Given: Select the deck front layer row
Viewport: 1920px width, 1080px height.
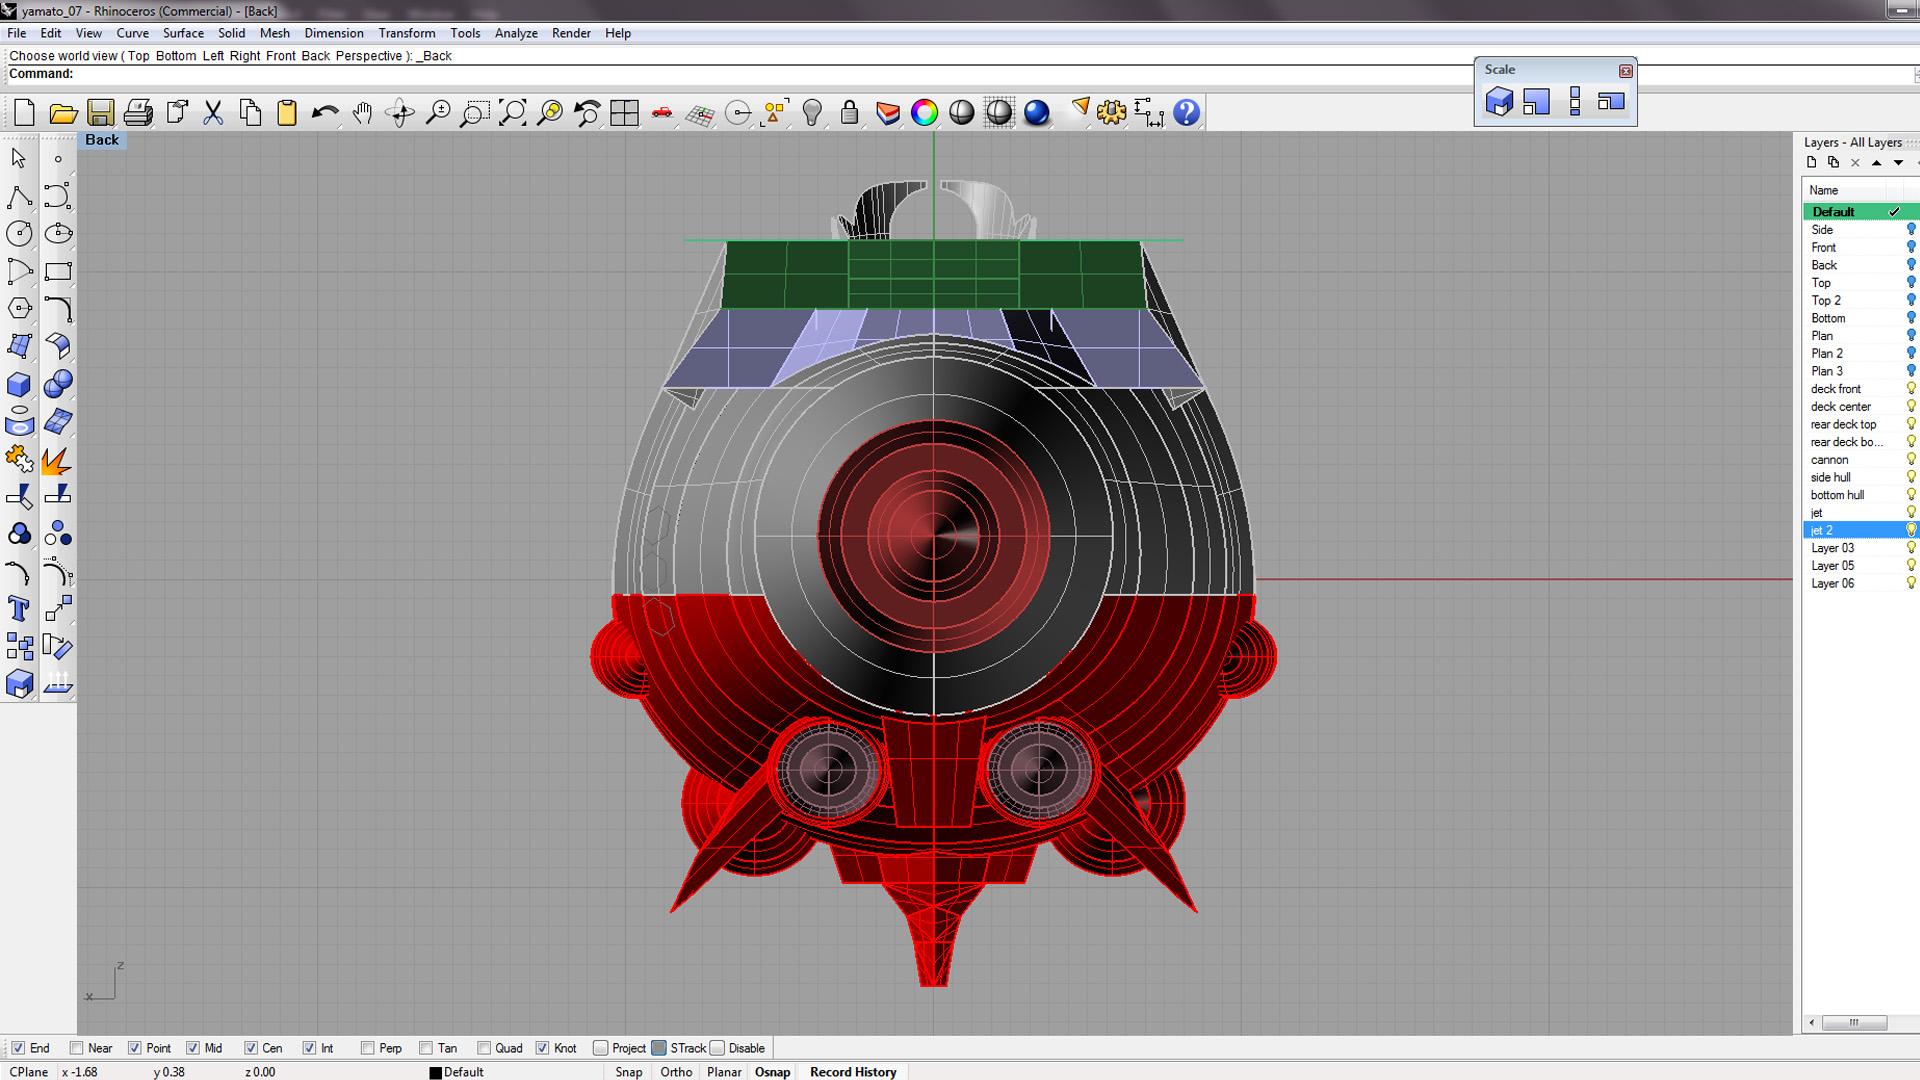Looking at the screenshot, I should pos(1861,389).
